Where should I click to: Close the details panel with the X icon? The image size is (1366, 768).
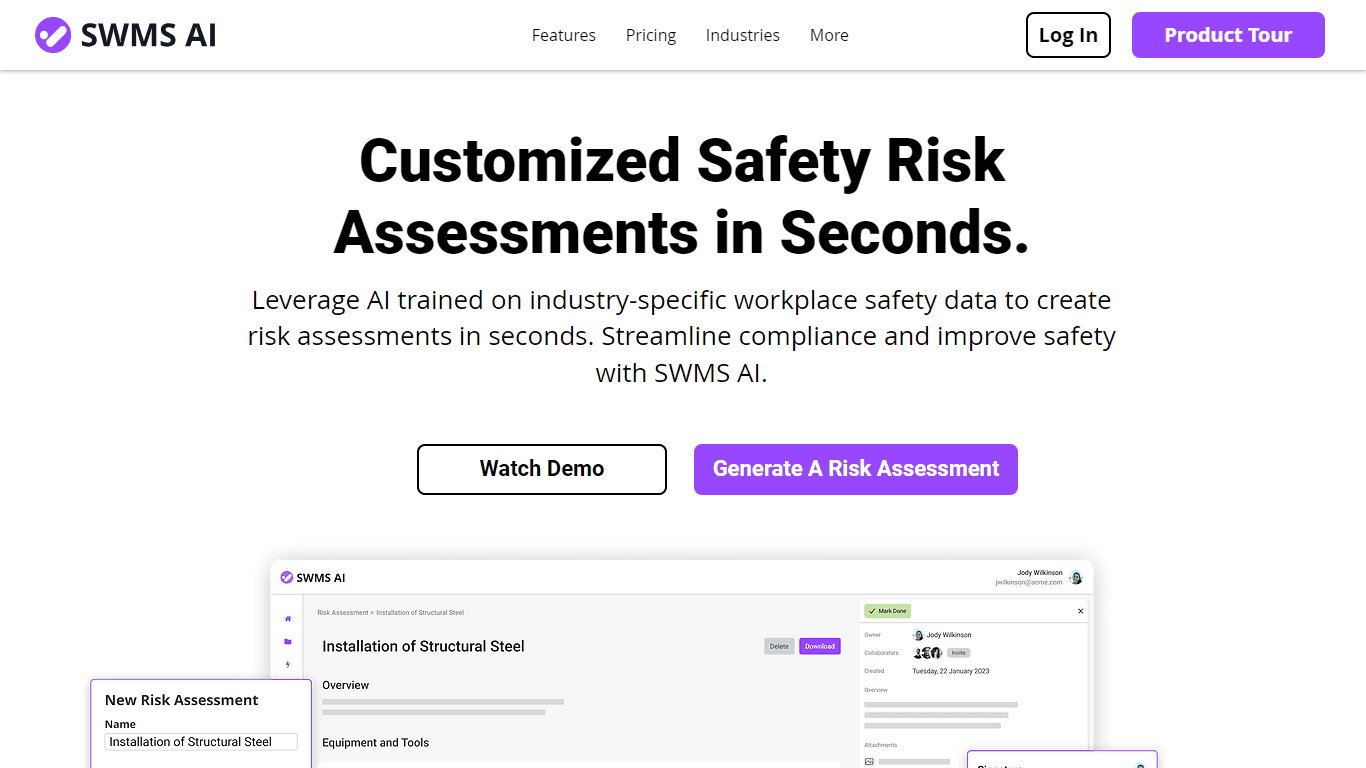pyautogui.click(x=1080, y=611)
